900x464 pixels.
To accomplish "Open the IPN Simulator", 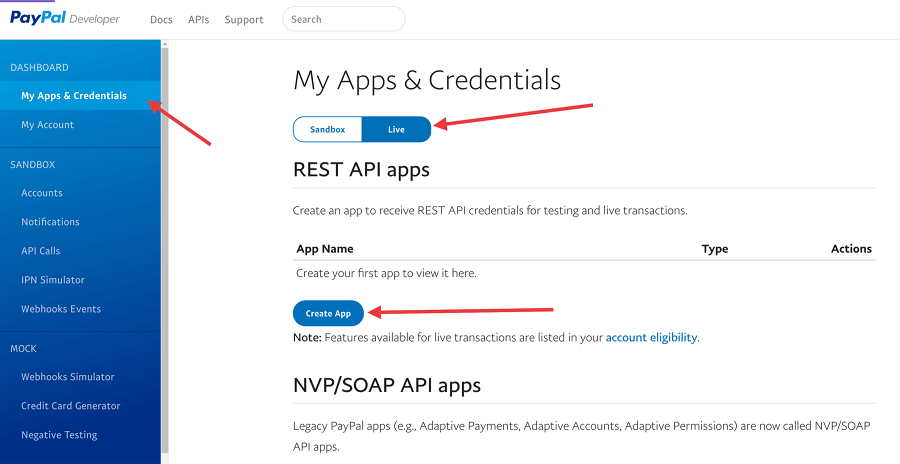I will (53, 280).
